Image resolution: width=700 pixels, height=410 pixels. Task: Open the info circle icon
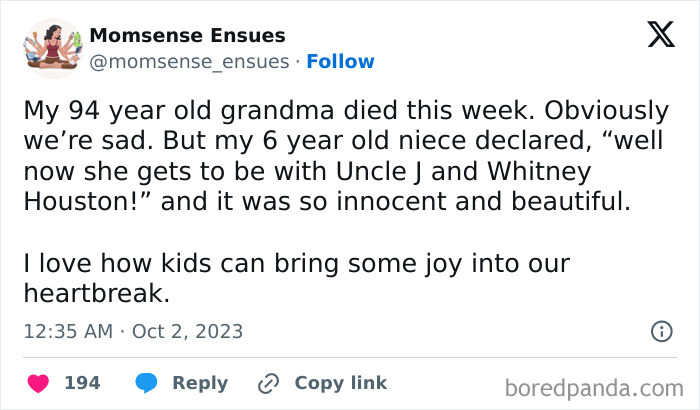[661, 331]
